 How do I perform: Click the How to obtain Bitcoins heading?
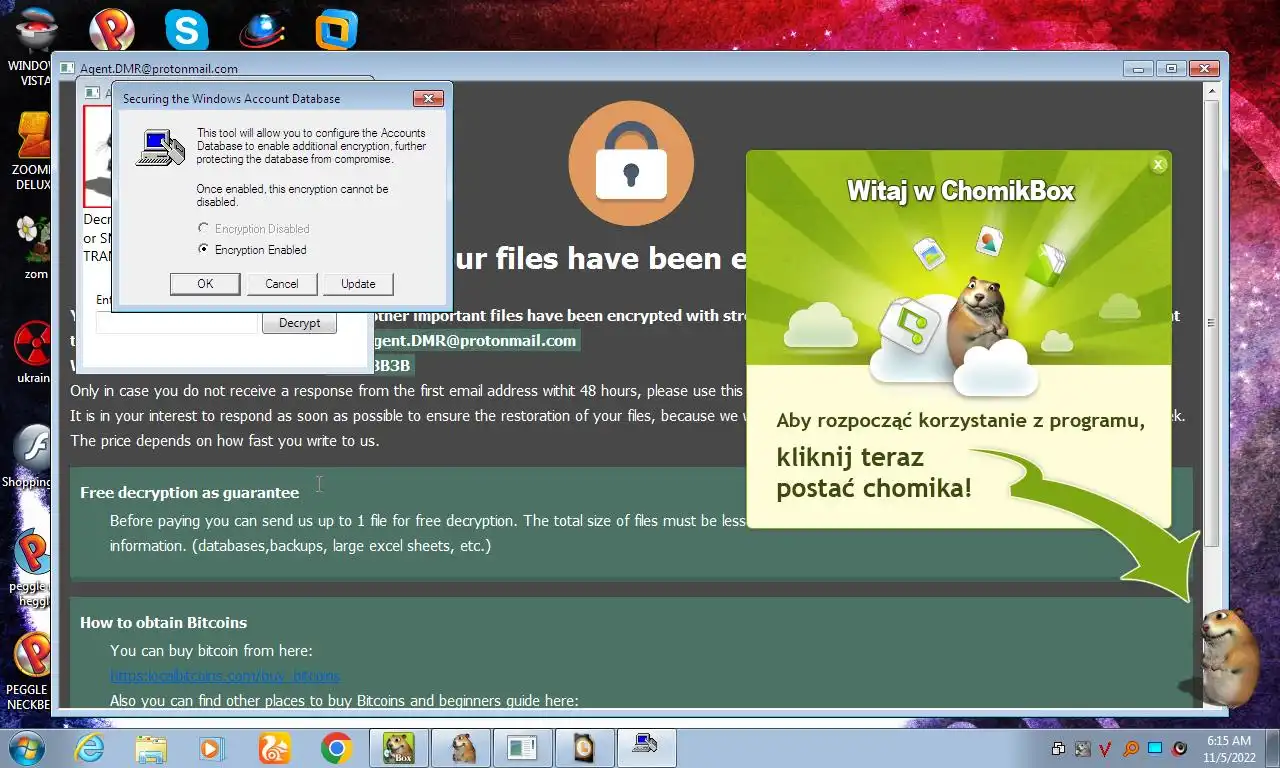[x=163, y=622]
